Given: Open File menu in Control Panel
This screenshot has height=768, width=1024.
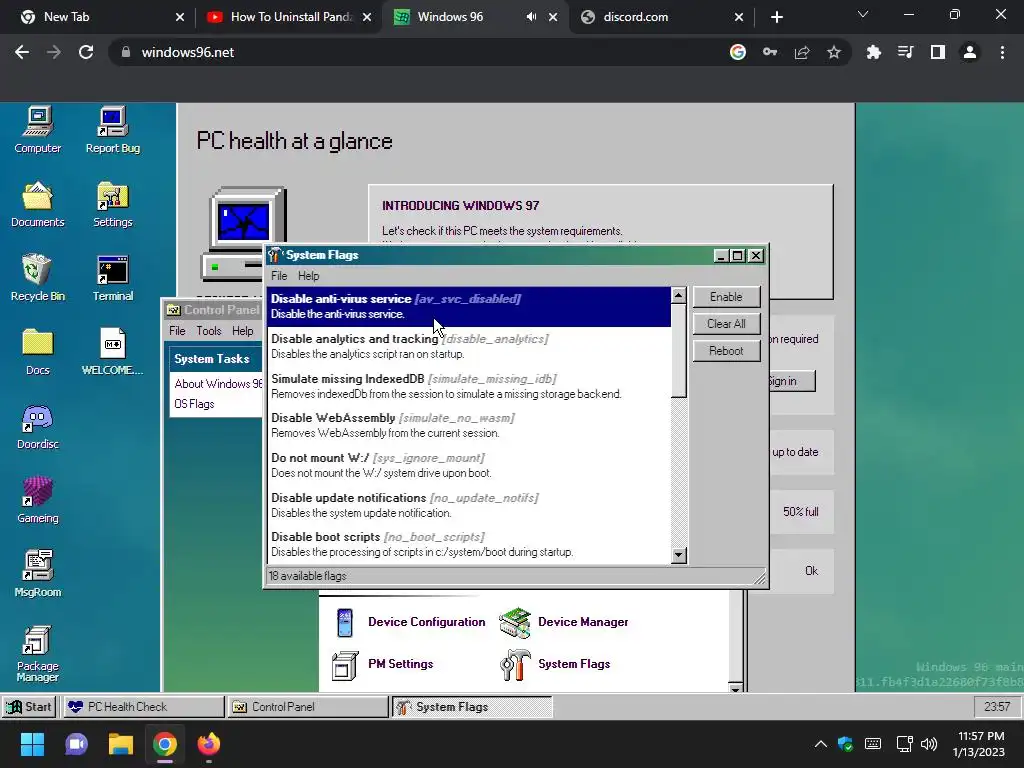Looking at the screenshot, I should pyautogui.click(x=177, y=330).
